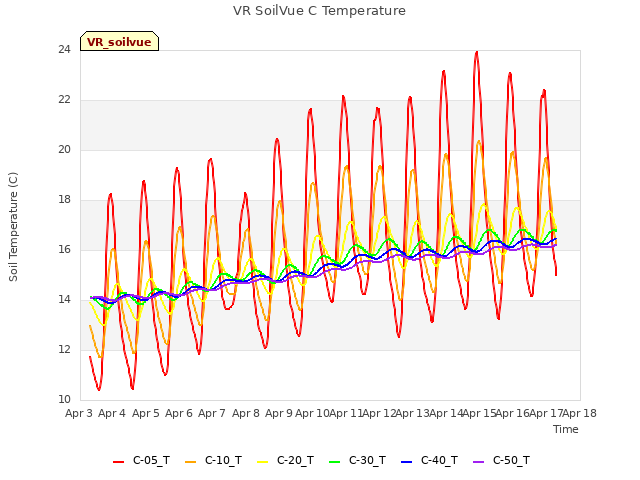The height and width of the screenshot is (480, 640).
Task: Click the VR_soilvue annotation box
Action: coord(119,41)
